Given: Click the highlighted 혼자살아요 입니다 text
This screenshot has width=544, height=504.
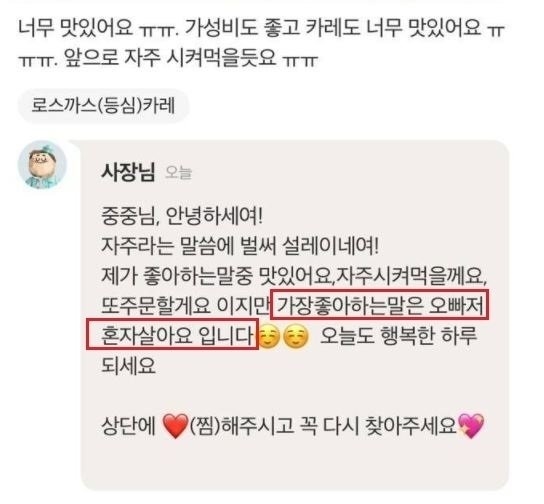Looking at the screenshot, I should click(x=172, y=334).
